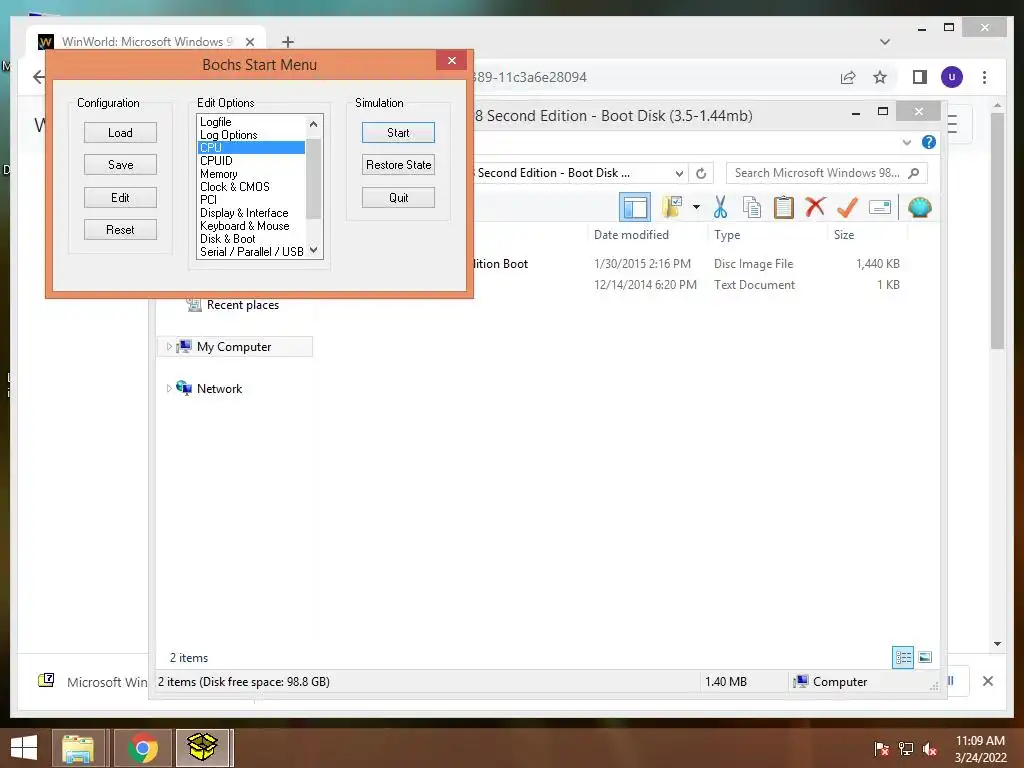
Task: Reset the Bochs configuration
Action: (120, 229)
